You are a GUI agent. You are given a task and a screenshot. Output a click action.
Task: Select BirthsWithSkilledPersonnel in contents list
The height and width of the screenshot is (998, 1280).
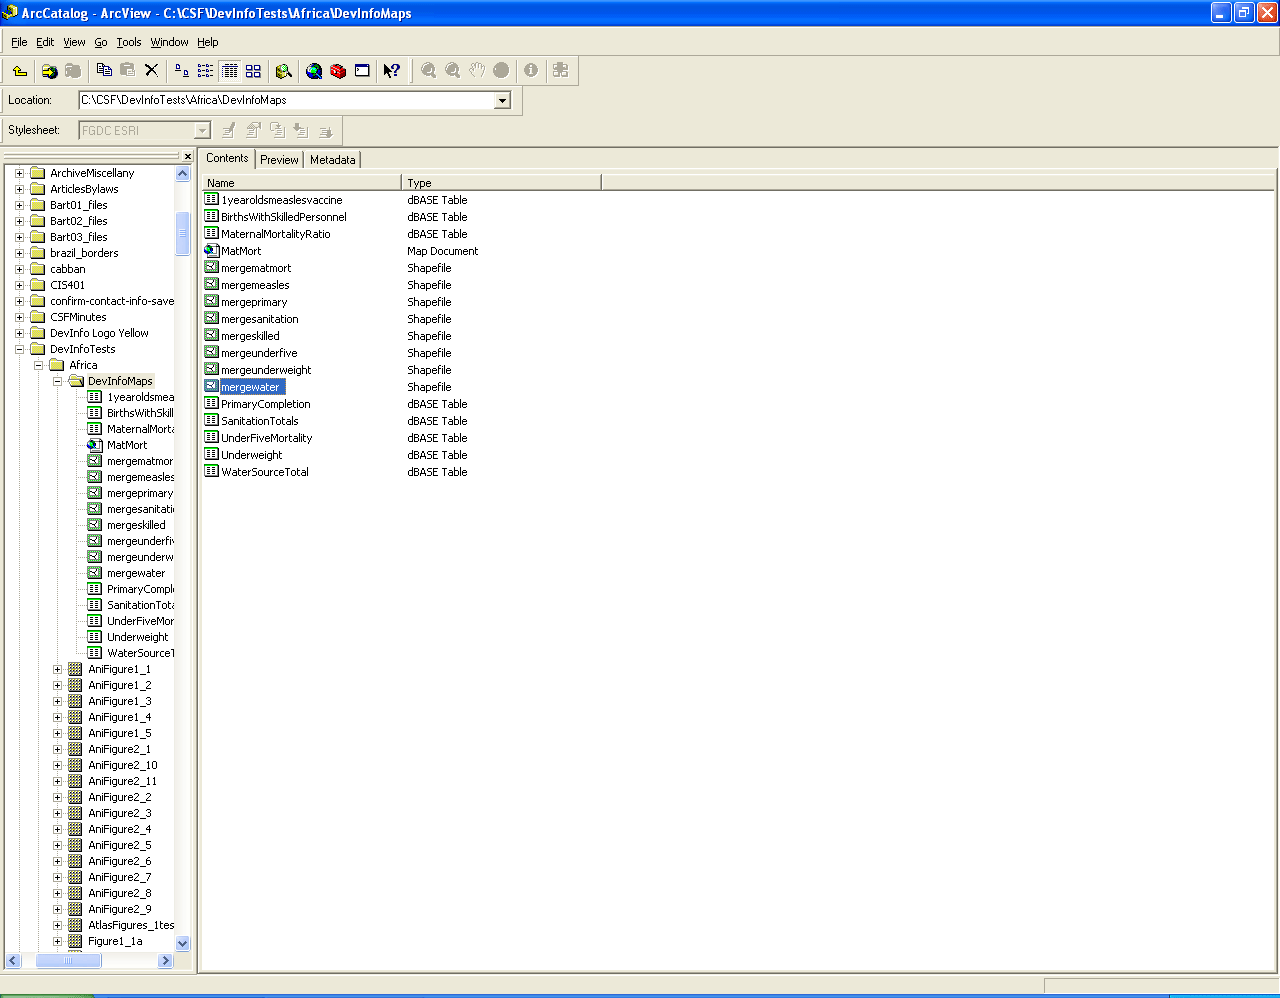point(284,217)
